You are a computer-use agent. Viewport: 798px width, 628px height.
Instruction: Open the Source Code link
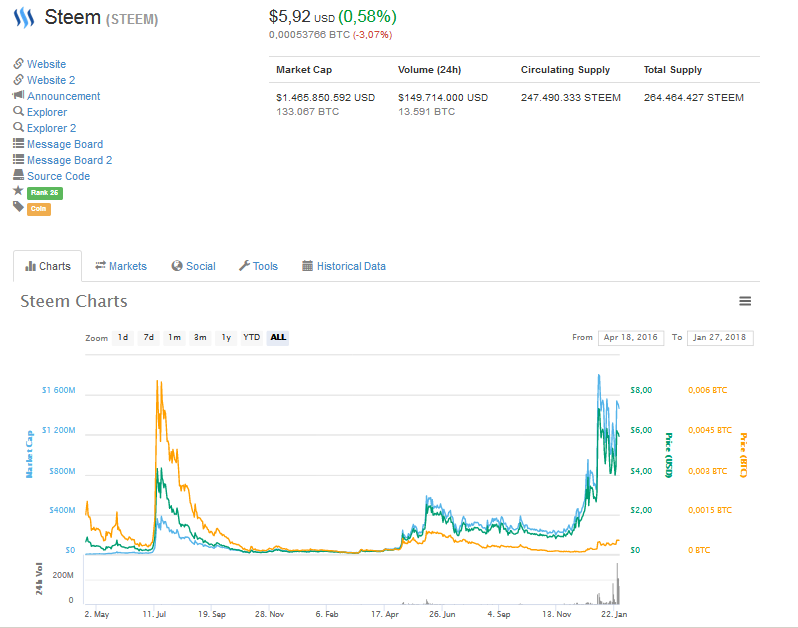click(59, 176)
